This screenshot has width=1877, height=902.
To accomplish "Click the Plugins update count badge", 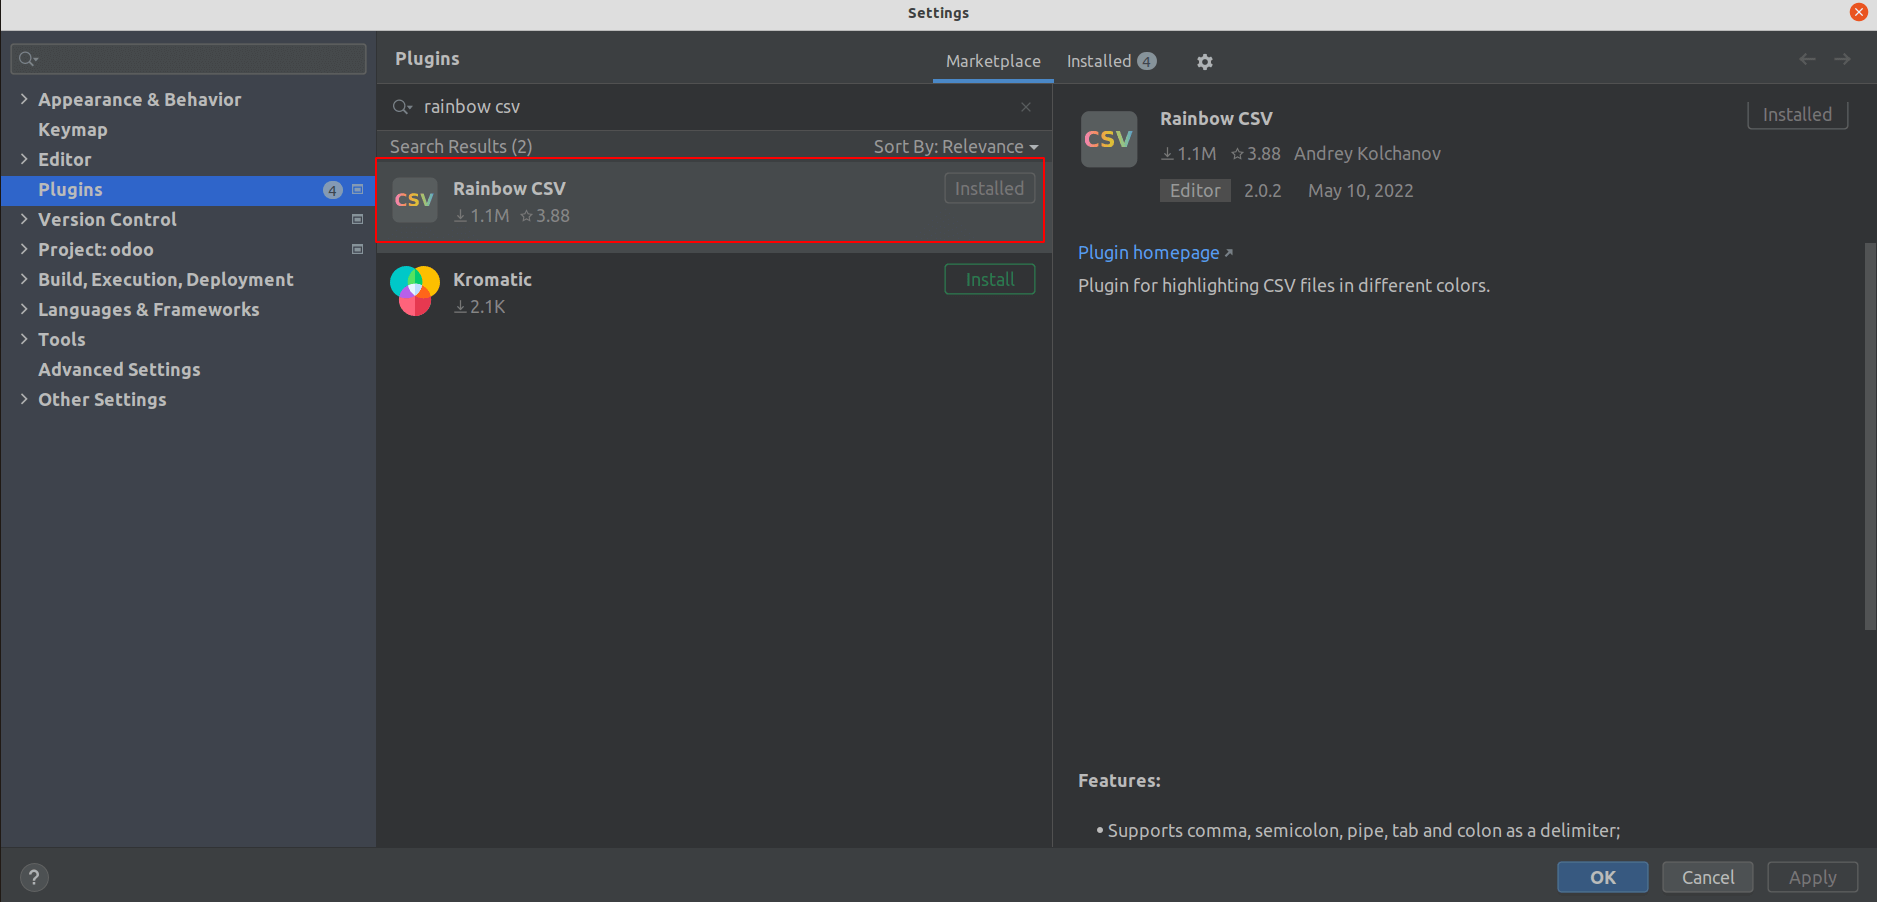I will click(x=333, y=190).
